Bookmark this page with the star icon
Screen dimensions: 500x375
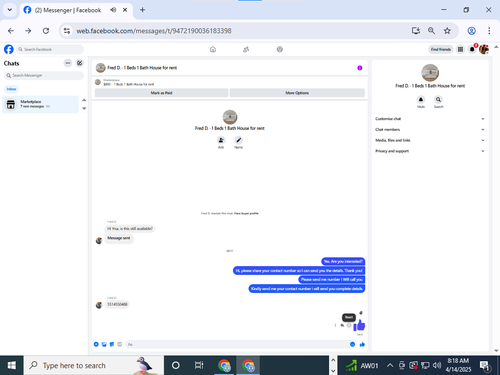click(x=447, y=31)
